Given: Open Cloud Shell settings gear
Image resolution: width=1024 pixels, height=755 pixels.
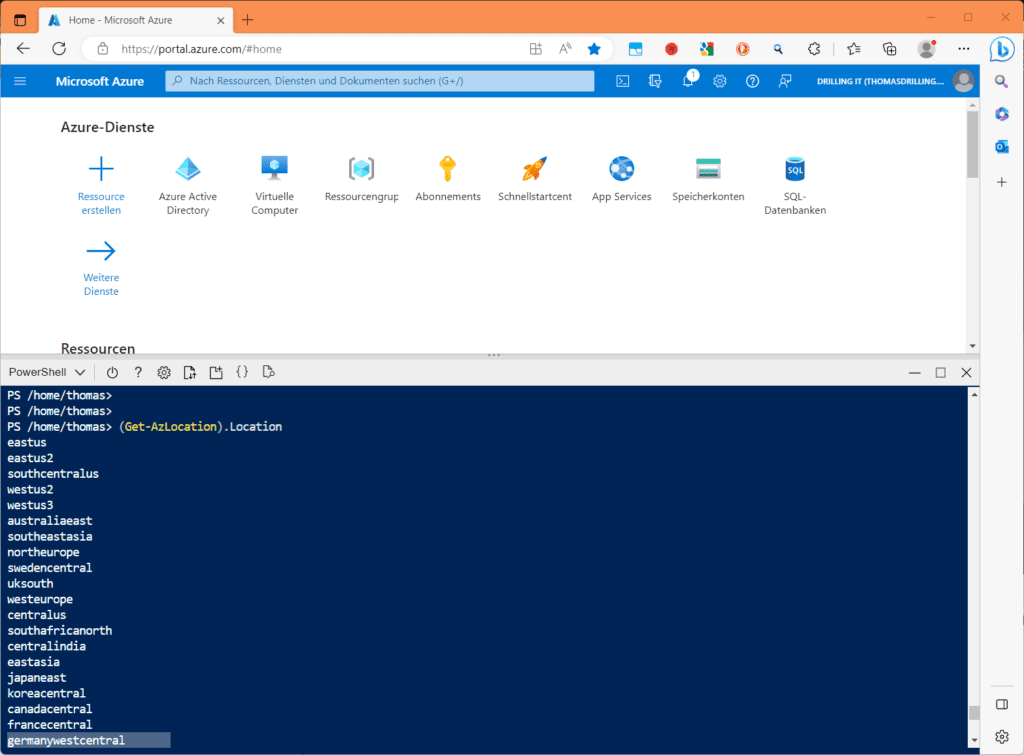Looking at the screenshot, I should point(164,372).
